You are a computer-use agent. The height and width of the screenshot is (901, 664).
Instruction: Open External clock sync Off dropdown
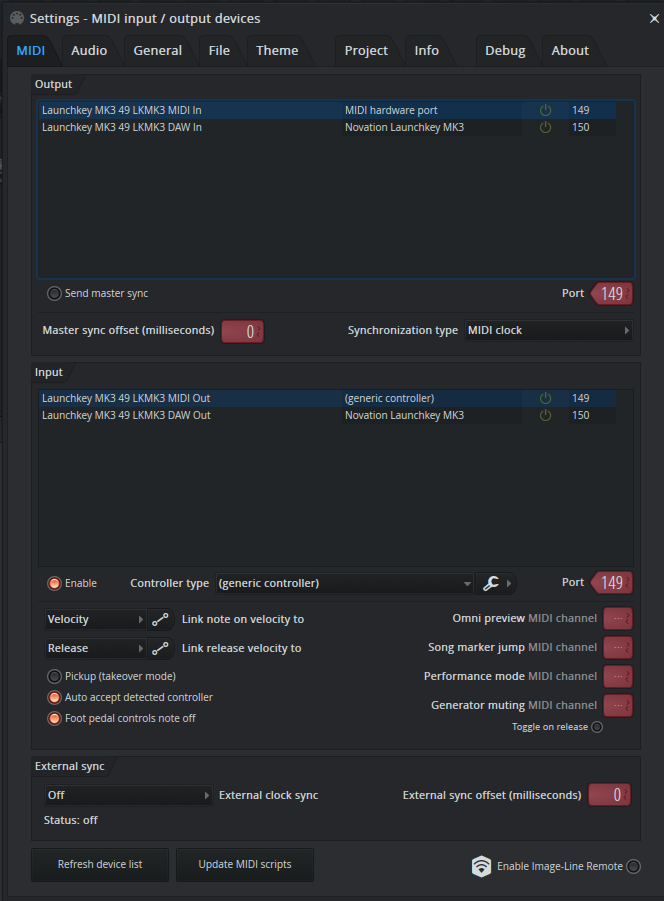[129, 795]
